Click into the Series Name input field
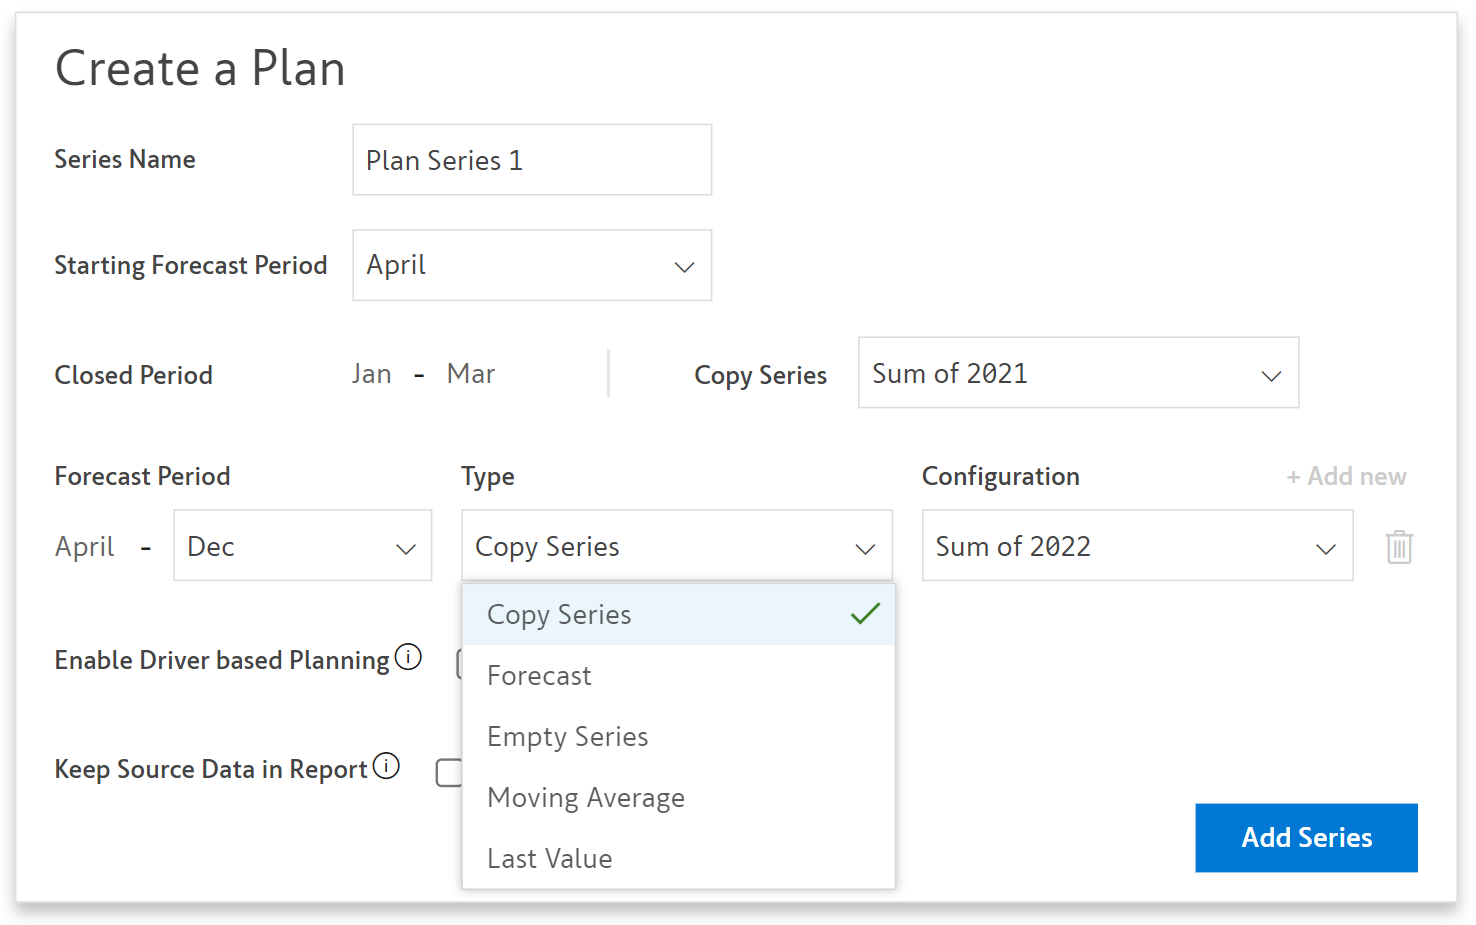The width and height of the screenshot is (1476, 925). click(531, 160)
